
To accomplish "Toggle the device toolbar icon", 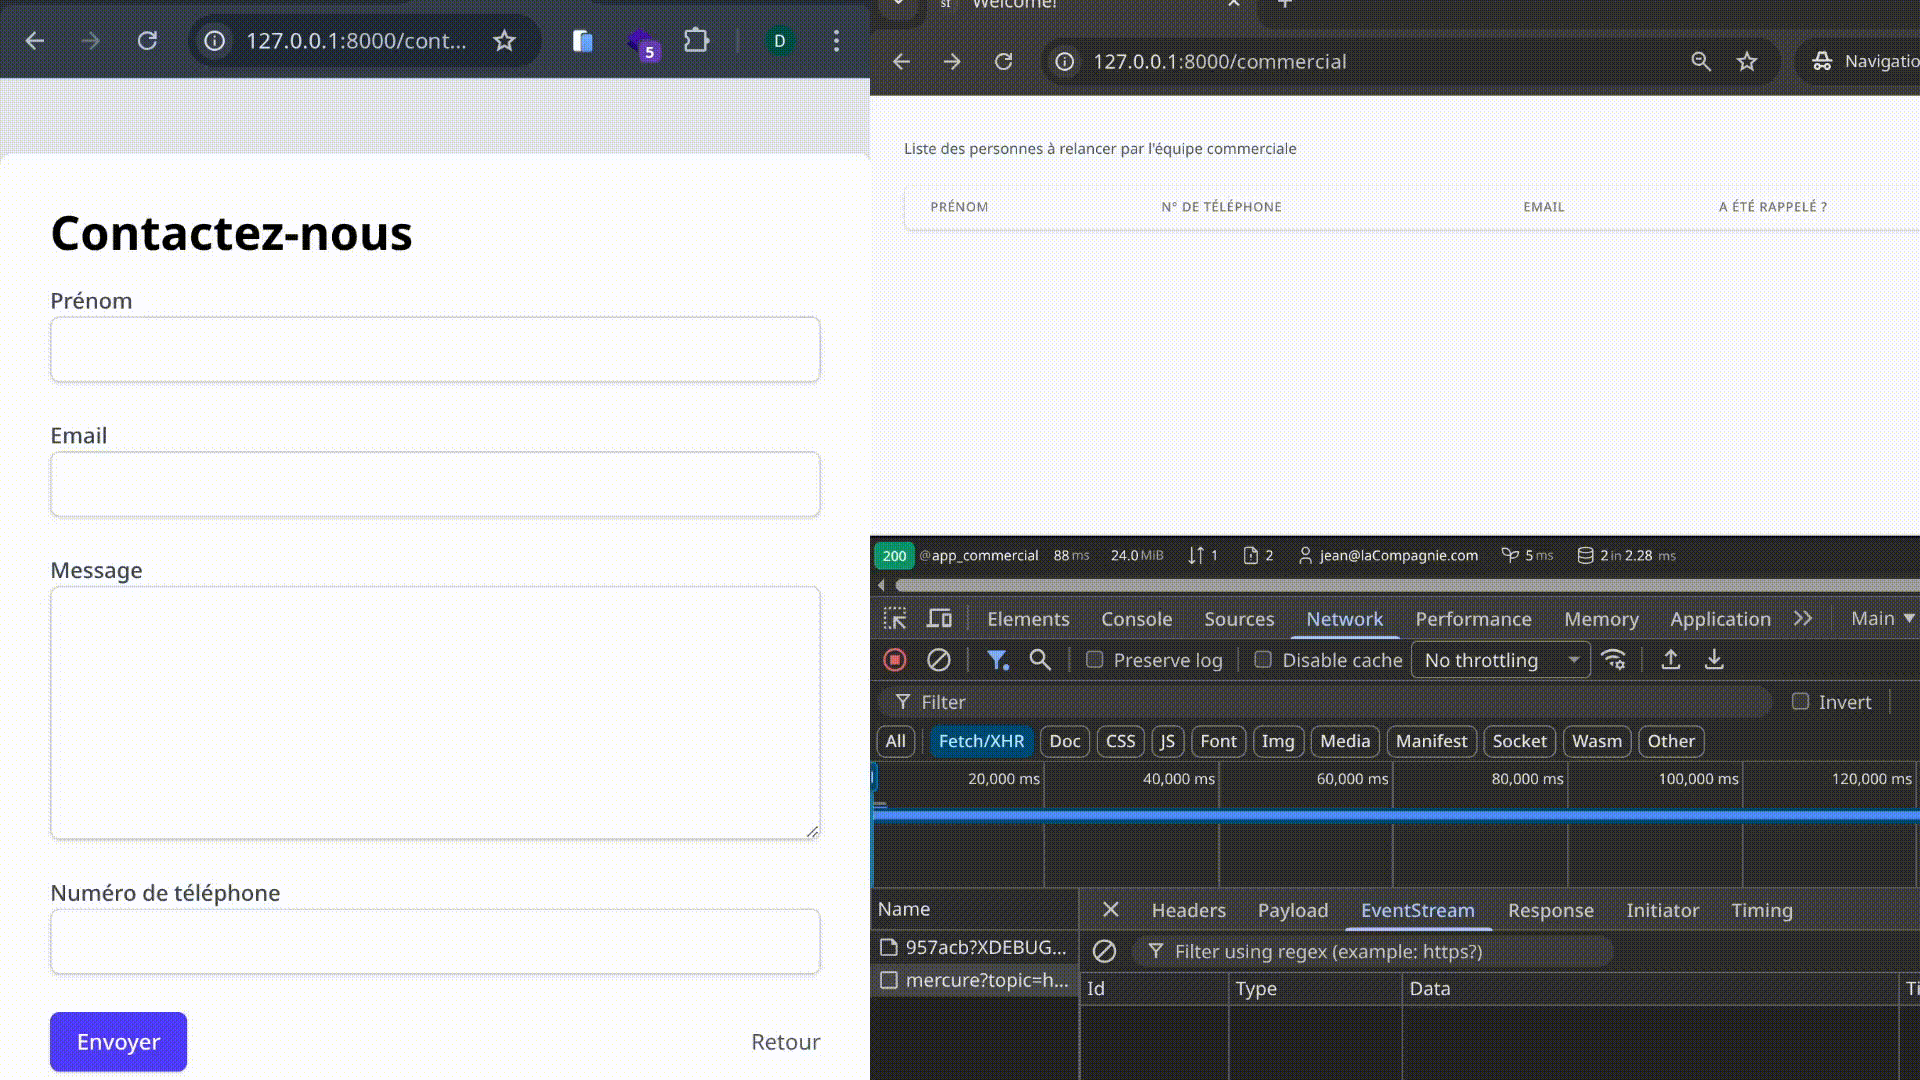I will pyautogui.click(x=939, y=619).
